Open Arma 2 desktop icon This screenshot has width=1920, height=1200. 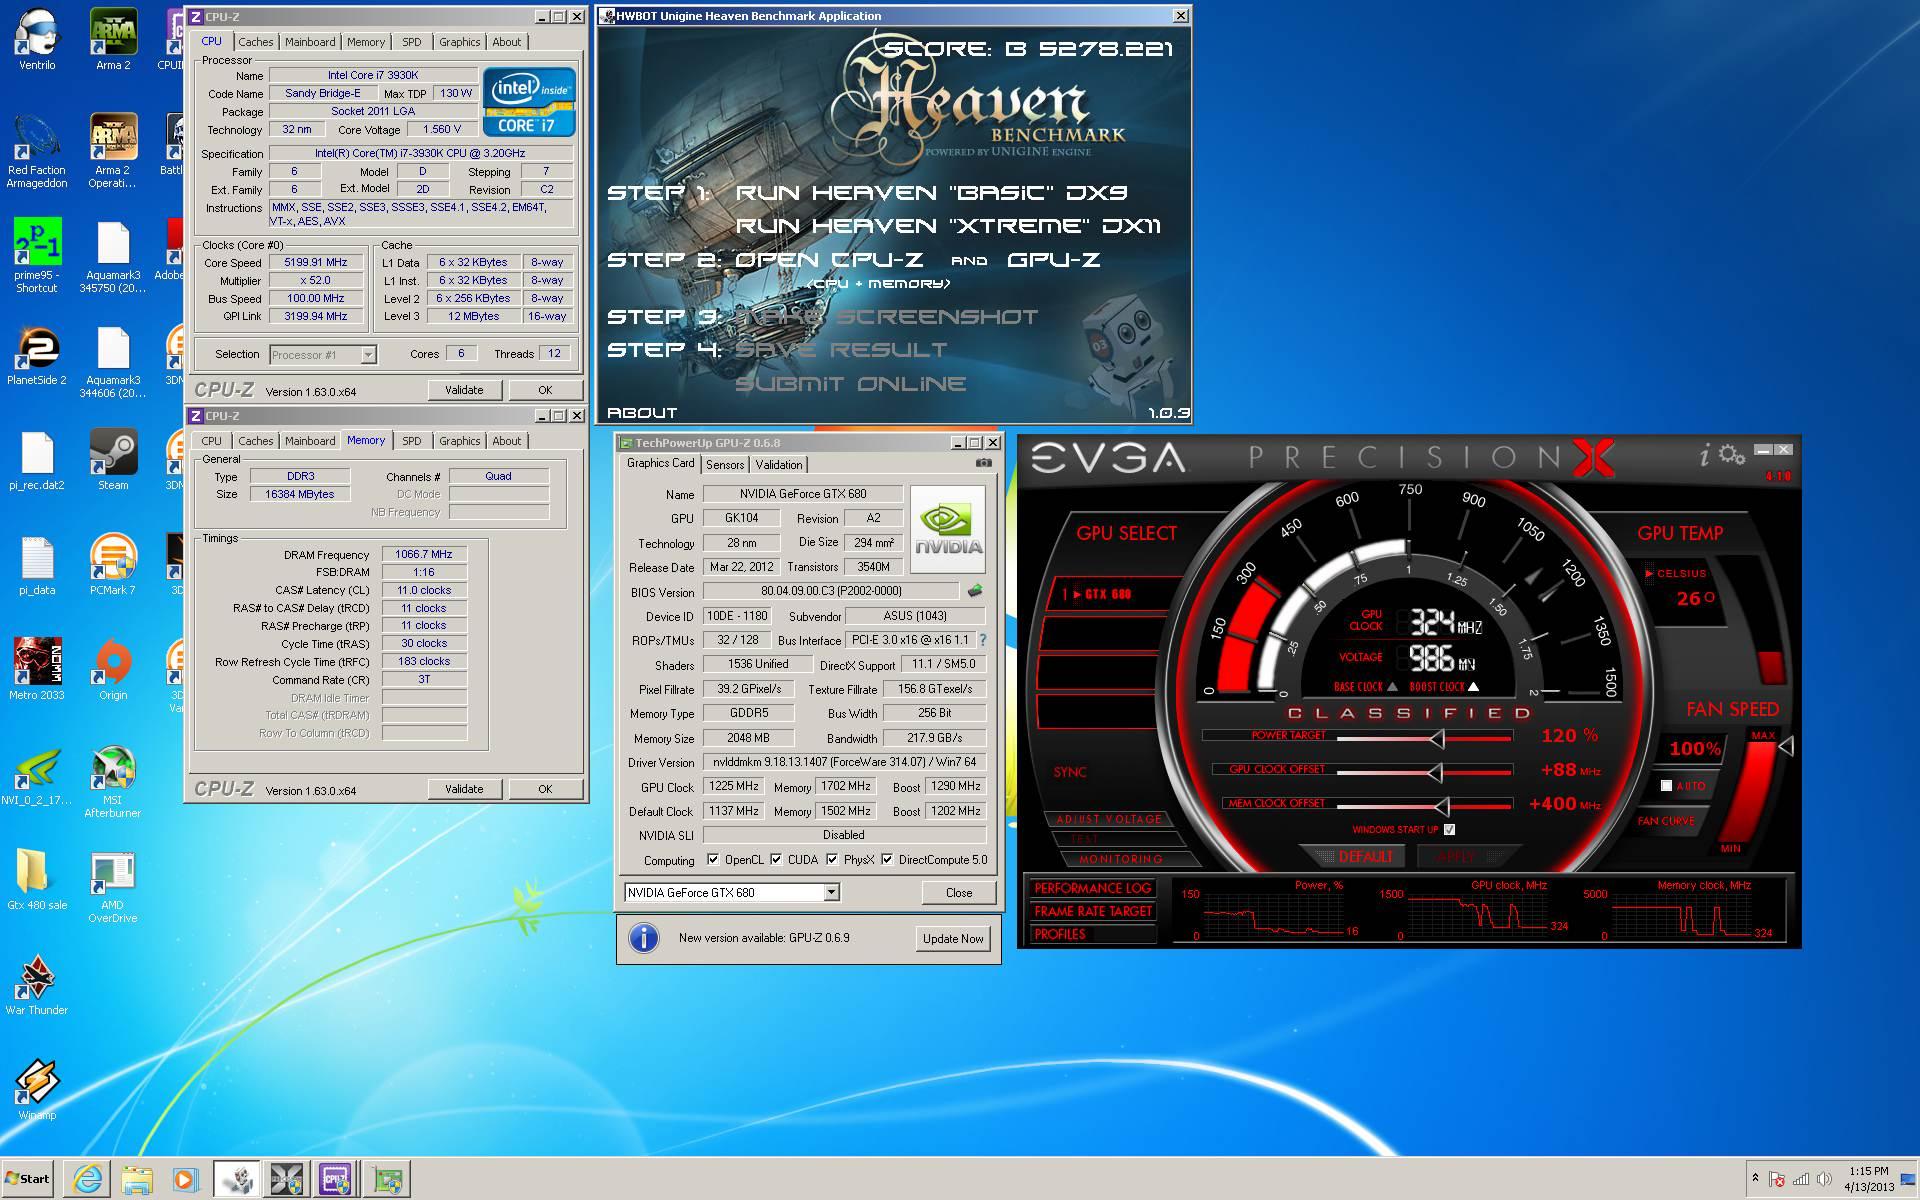tap(113, 40)
